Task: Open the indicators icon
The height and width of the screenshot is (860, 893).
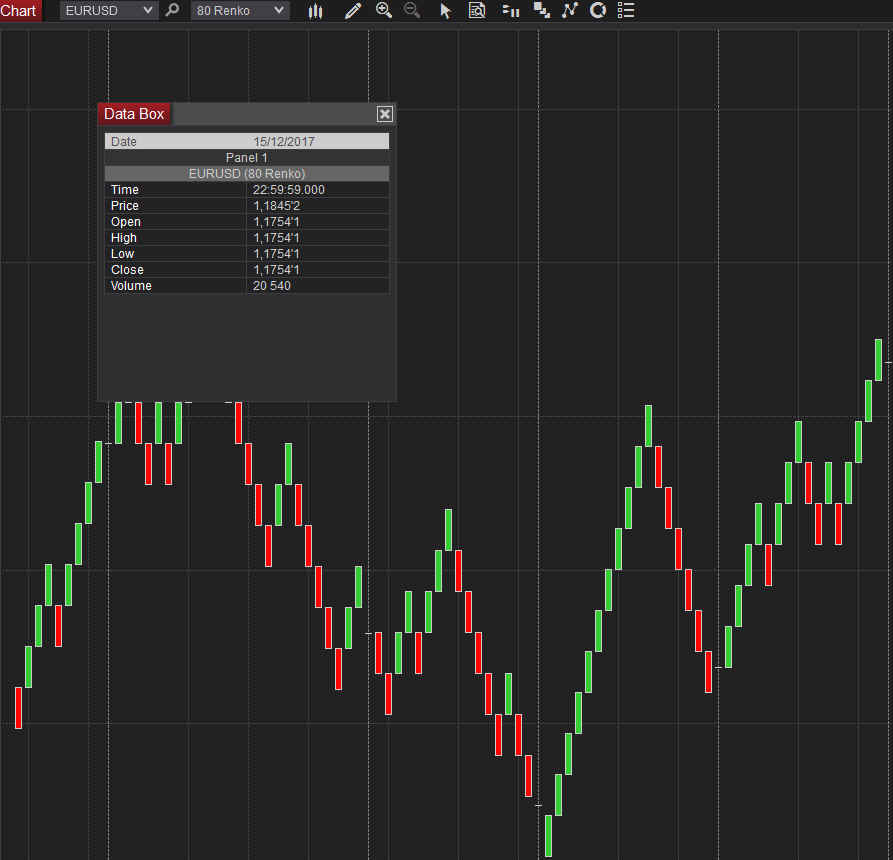Action: coord(570,10)
